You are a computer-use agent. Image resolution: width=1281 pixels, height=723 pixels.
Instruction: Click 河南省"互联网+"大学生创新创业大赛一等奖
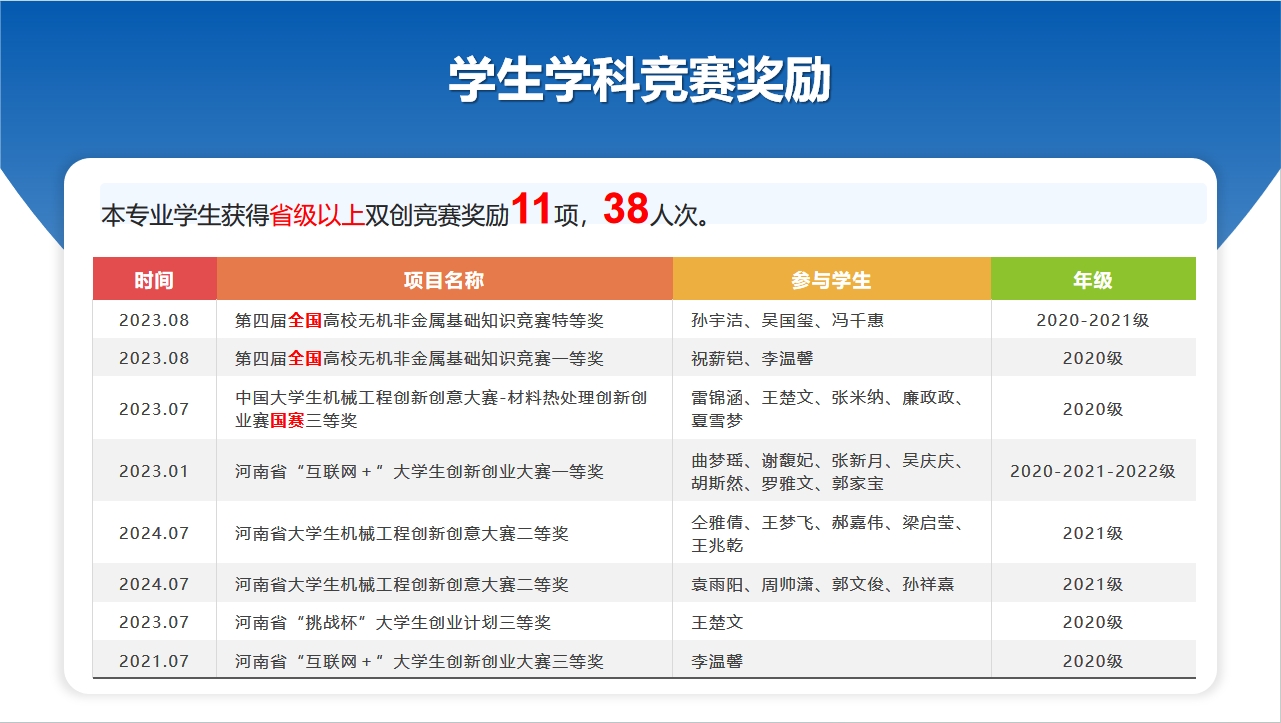point(419,471)
